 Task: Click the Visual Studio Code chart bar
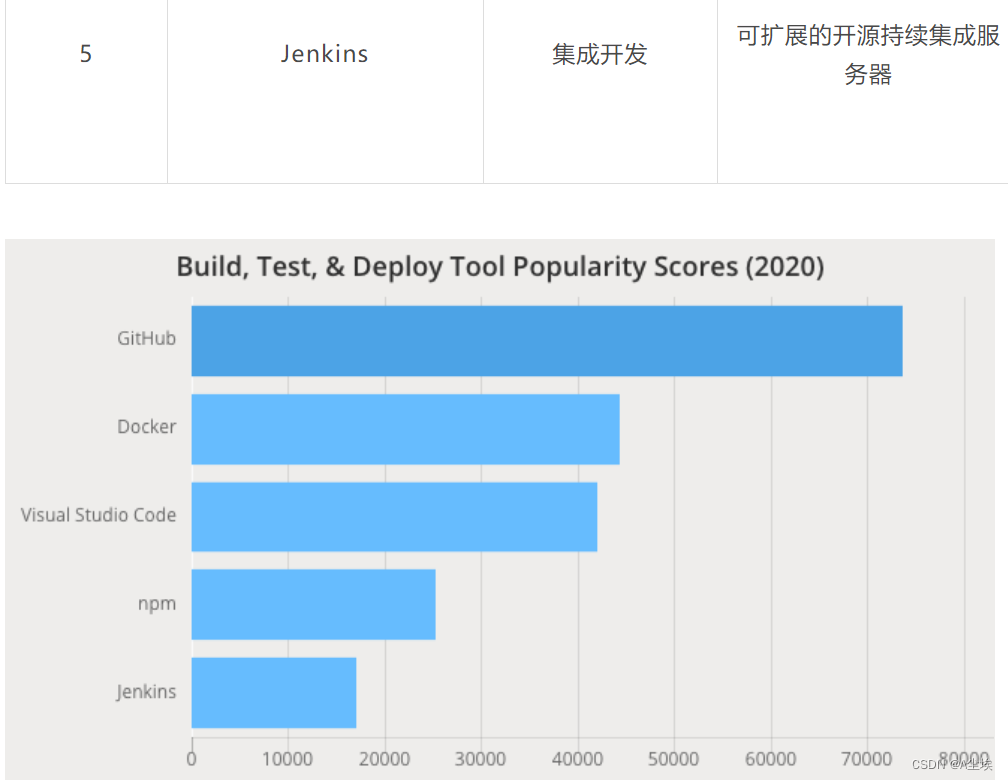pos(394,517)
